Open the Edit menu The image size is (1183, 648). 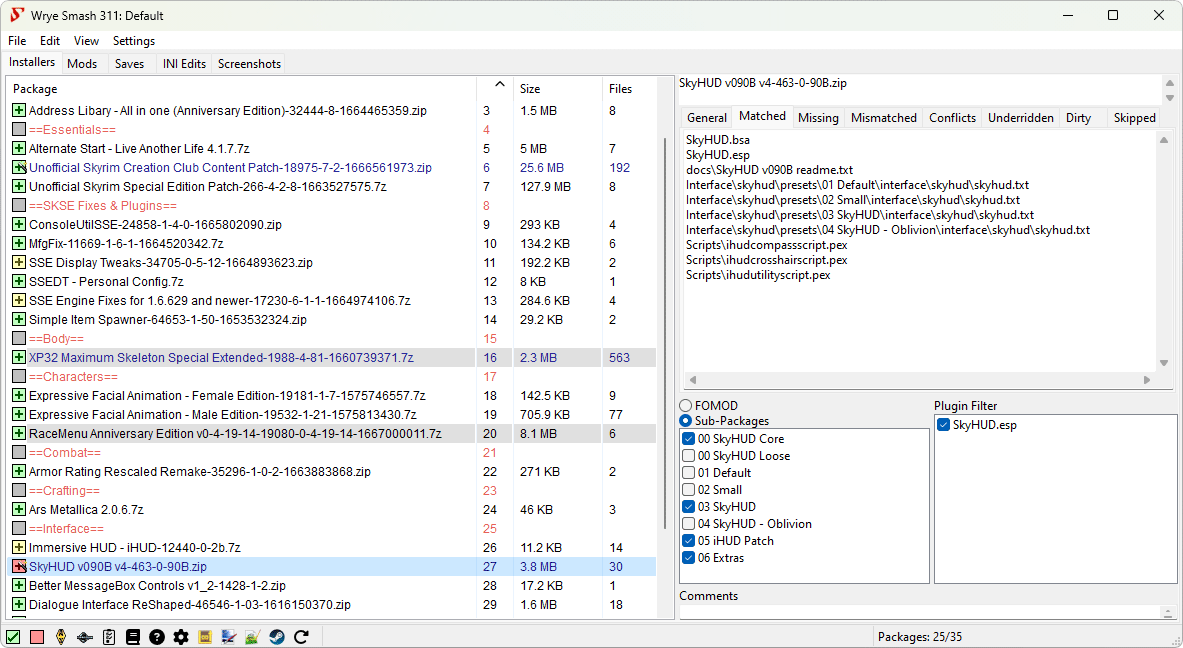tap(50, 41)
